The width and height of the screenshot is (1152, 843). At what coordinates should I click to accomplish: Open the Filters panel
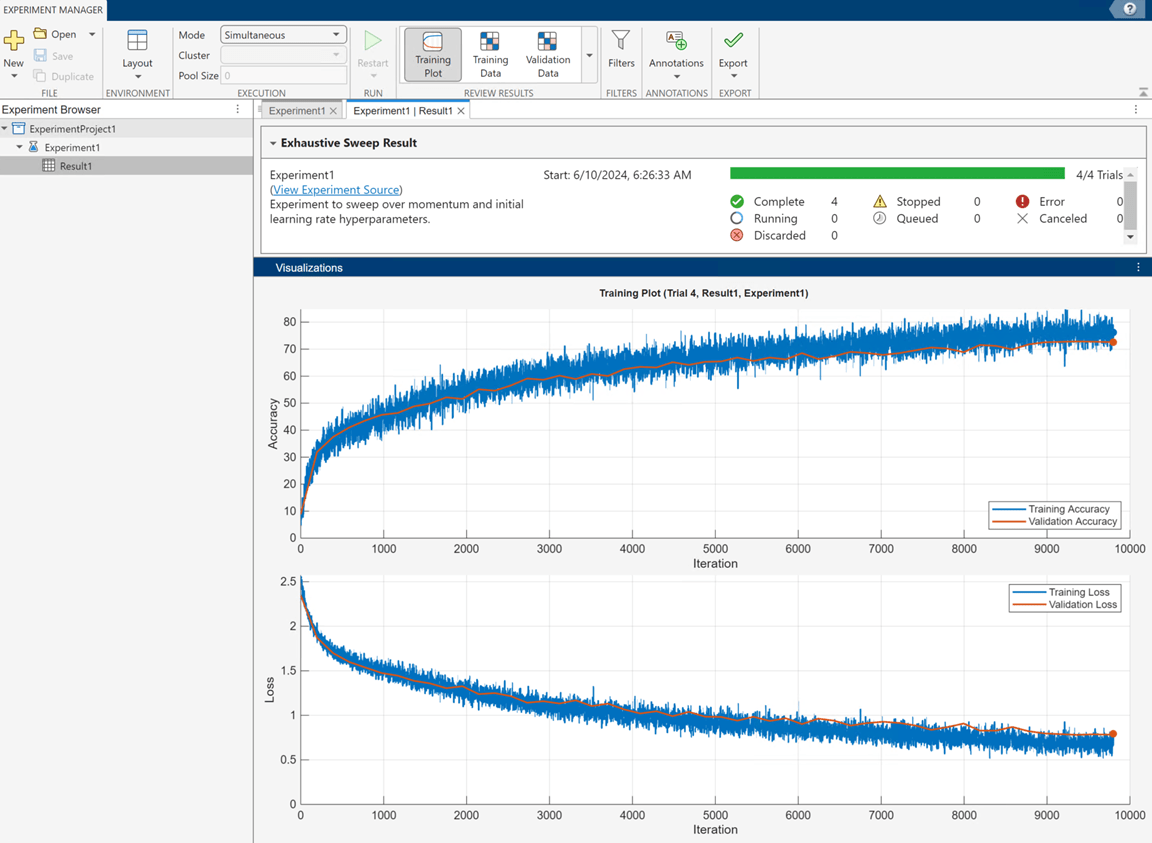tap(621, 49)
